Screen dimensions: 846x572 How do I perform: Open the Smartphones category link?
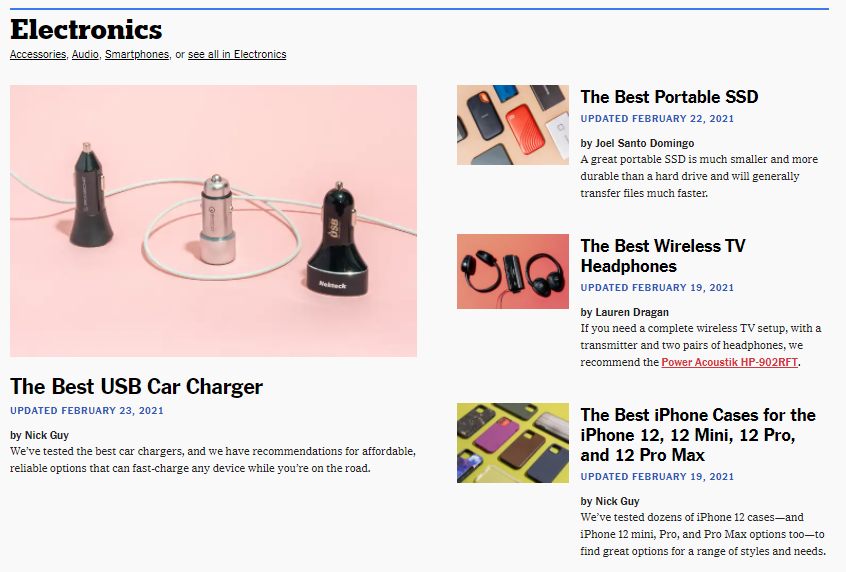[137, 55]
